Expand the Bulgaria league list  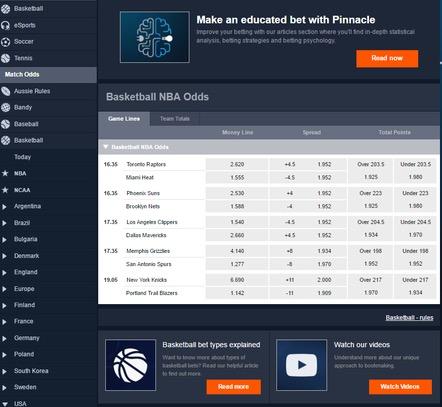(4, 240)
